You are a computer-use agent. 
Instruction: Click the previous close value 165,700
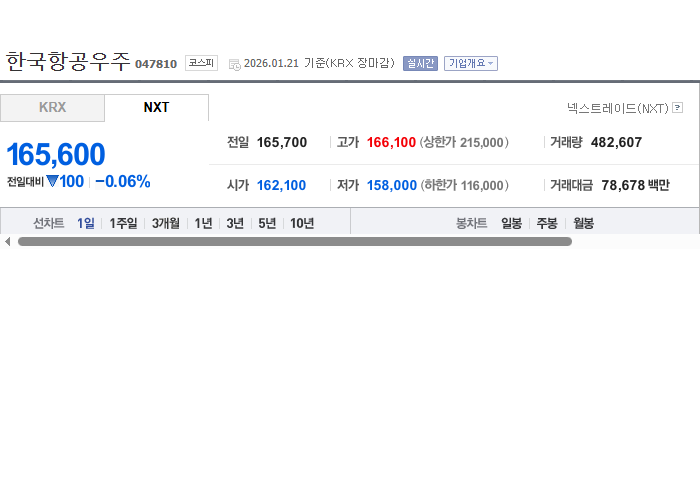pos(282,142)
